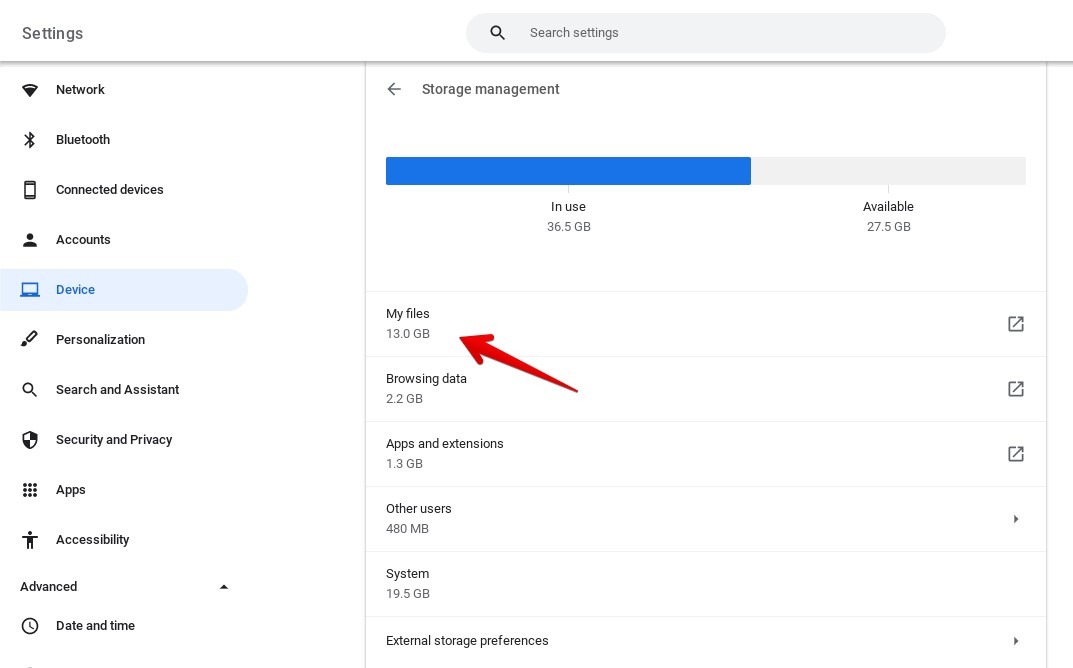Image resolution: width=1073 pixels, height=668 pixels.
Task: Select the Accessibility icon in sidebar
Action: [x=30, y=539]
